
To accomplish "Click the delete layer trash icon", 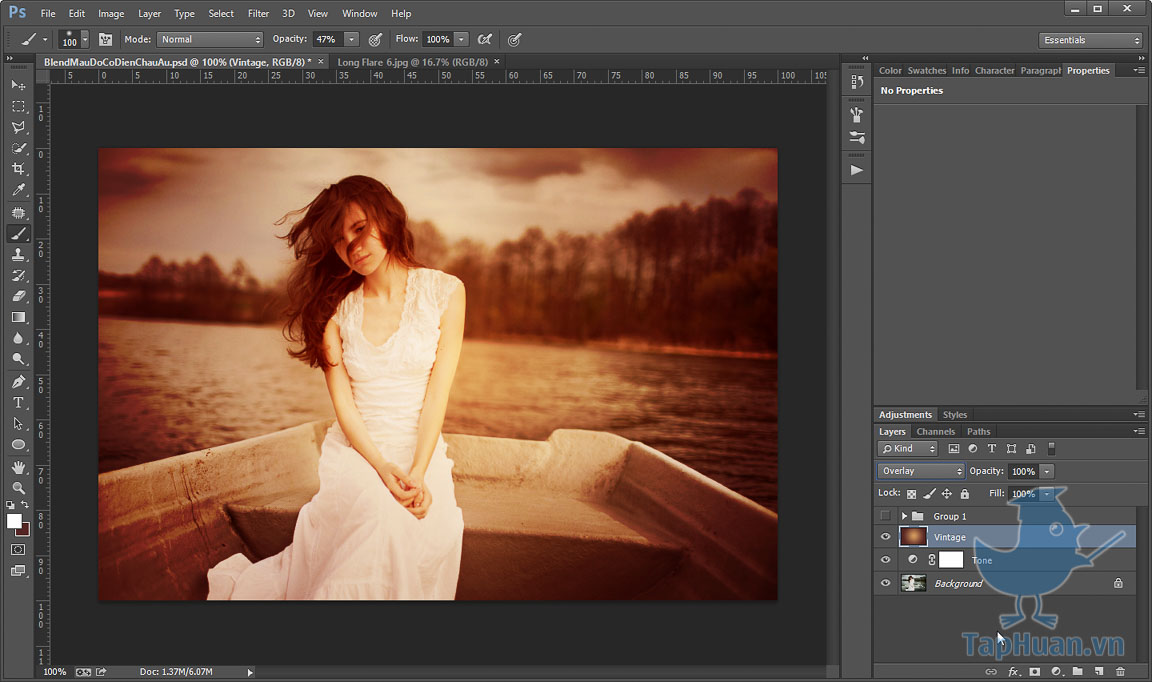I will tap(1120, 672).
